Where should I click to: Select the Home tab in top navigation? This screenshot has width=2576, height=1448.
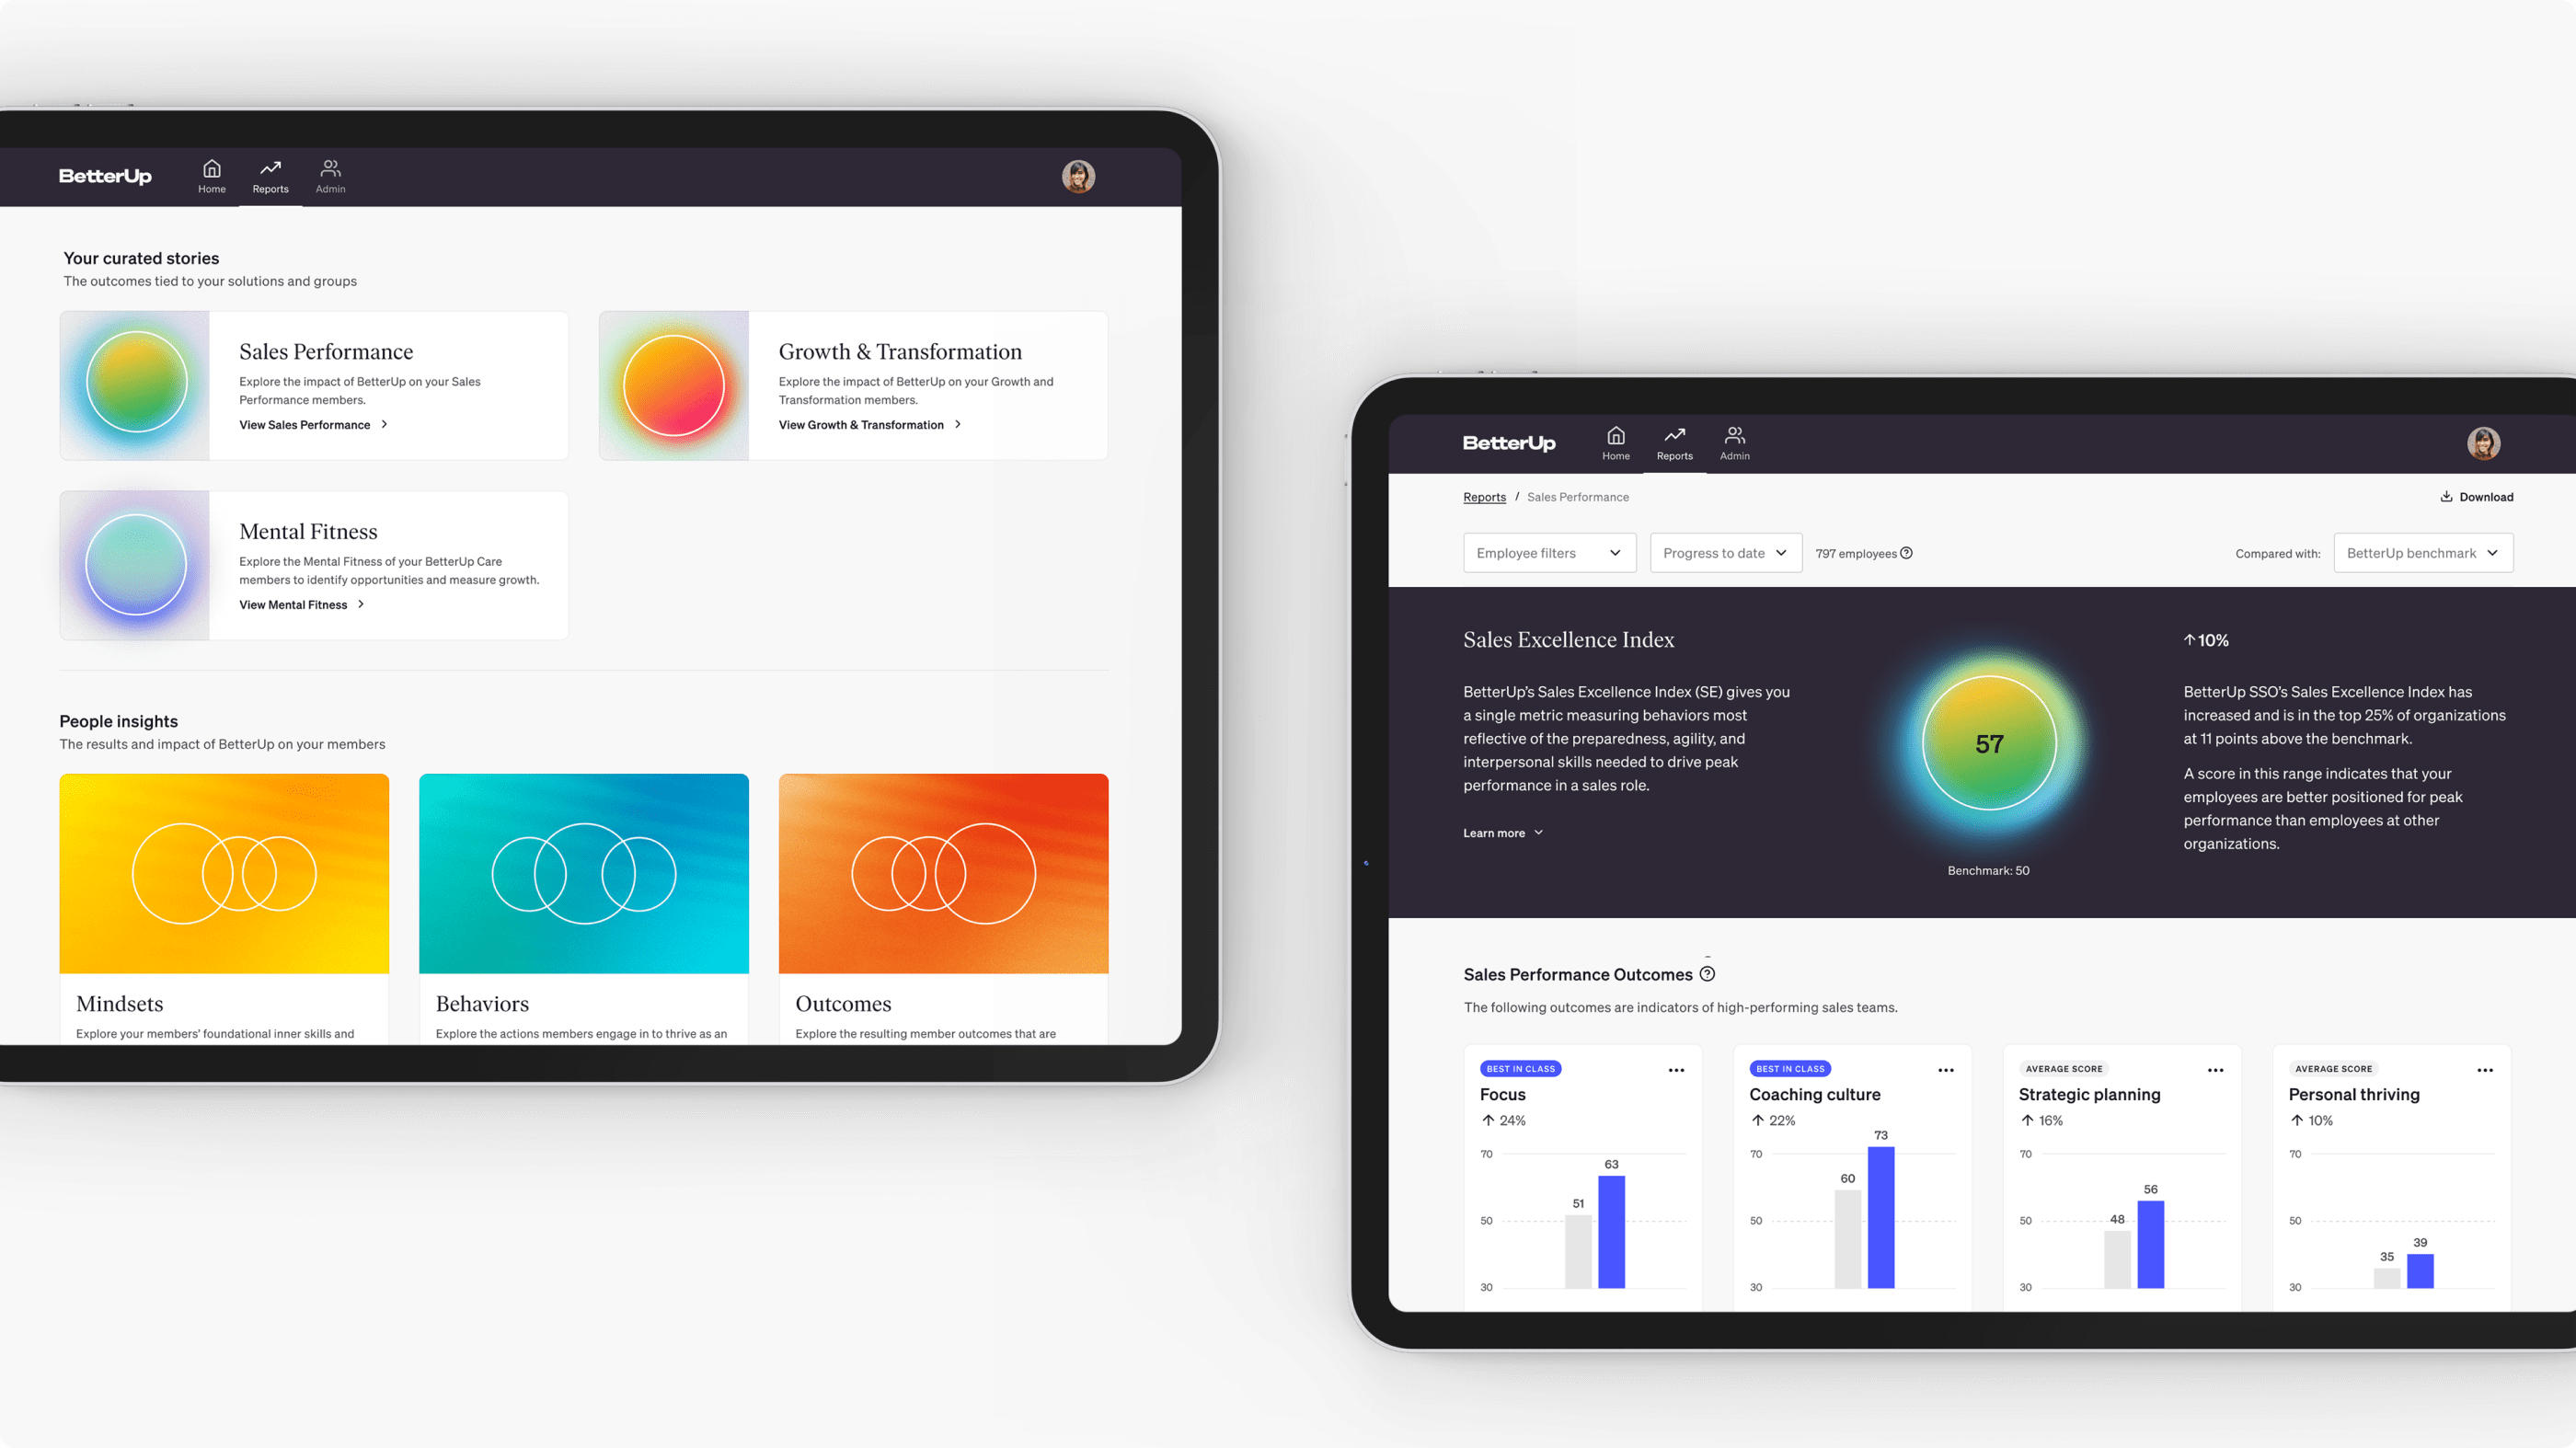[x=211, y=175]
